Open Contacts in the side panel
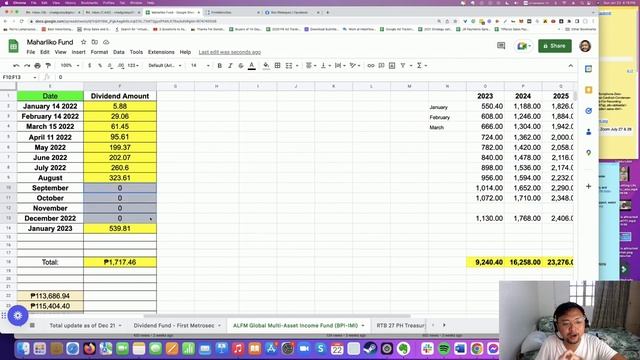 589,132
